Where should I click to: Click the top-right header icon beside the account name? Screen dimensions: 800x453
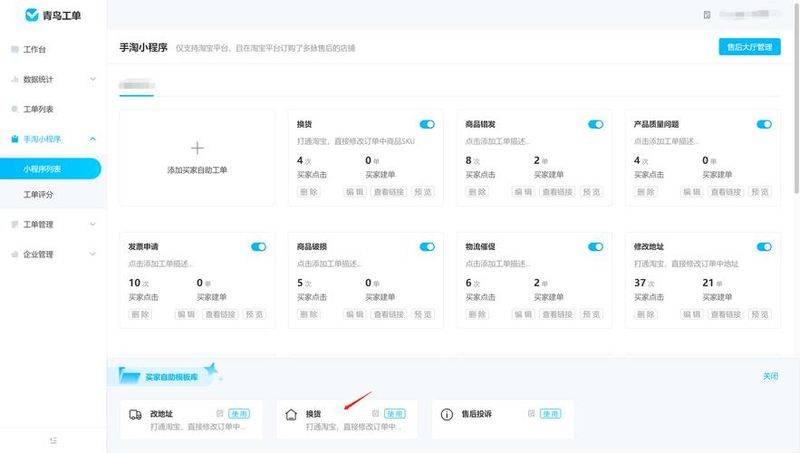tap(707, 15)
